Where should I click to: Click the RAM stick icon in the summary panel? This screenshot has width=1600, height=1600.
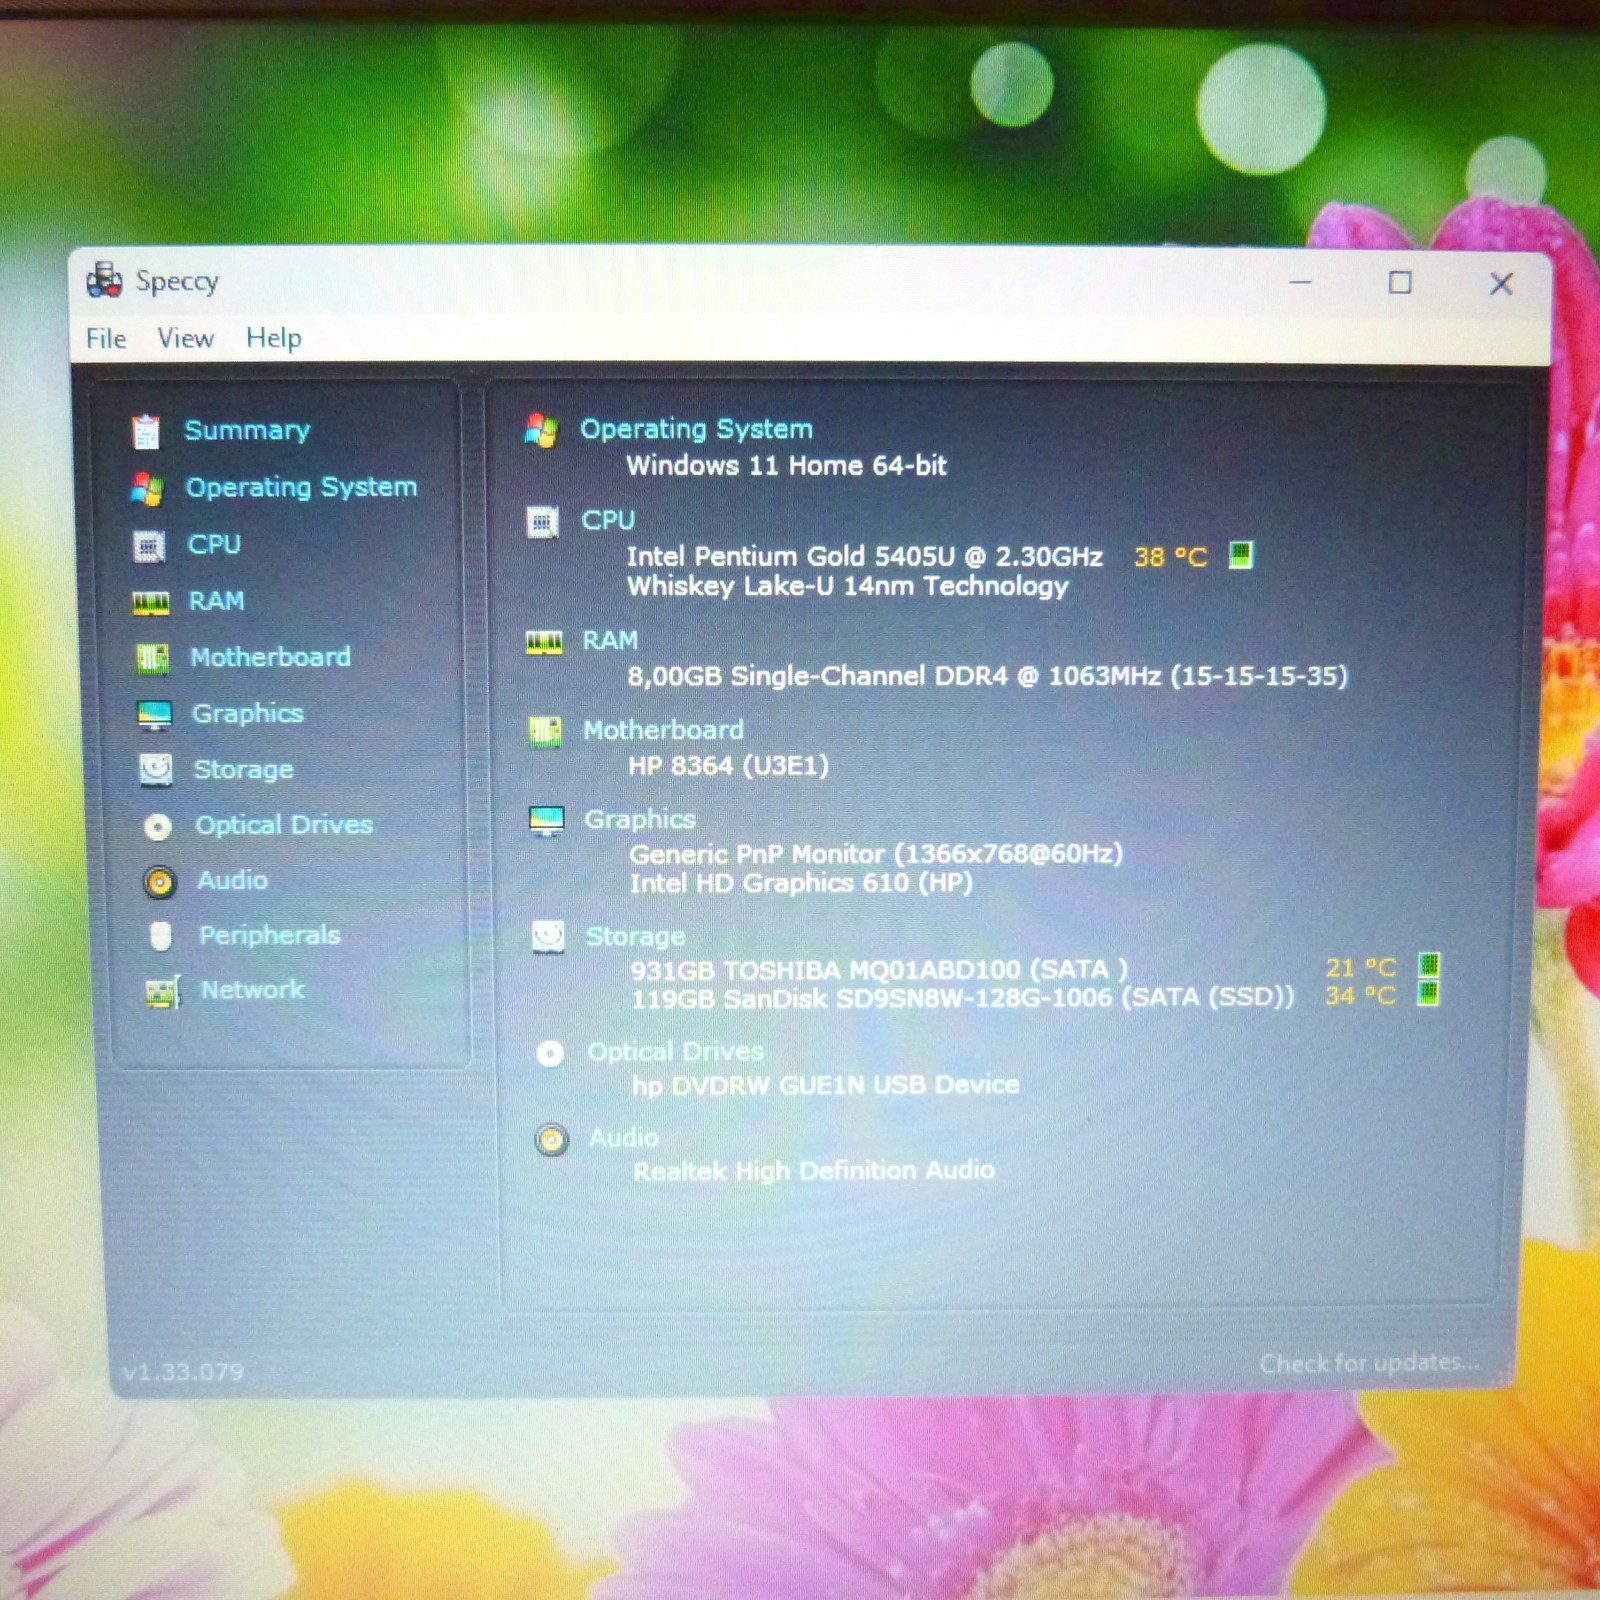point(545,643)
